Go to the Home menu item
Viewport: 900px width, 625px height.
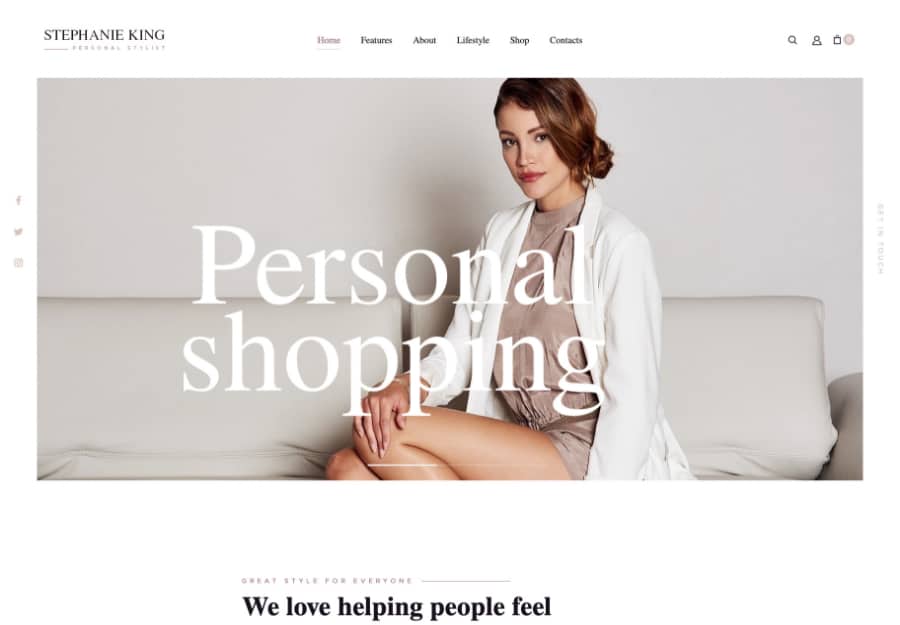point(328,40)
